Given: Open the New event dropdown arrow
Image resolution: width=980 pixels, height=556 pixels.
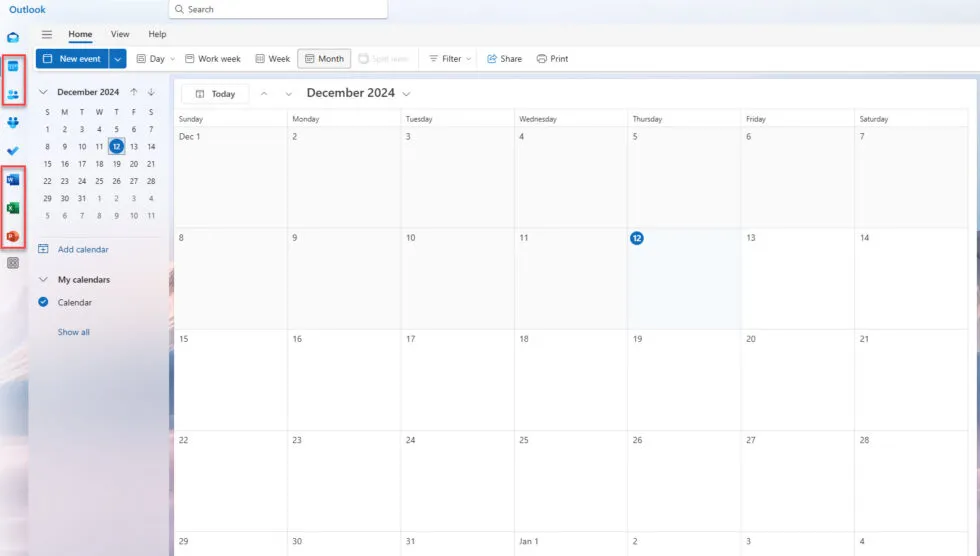Looking at the screenshot, I should 118,59.
